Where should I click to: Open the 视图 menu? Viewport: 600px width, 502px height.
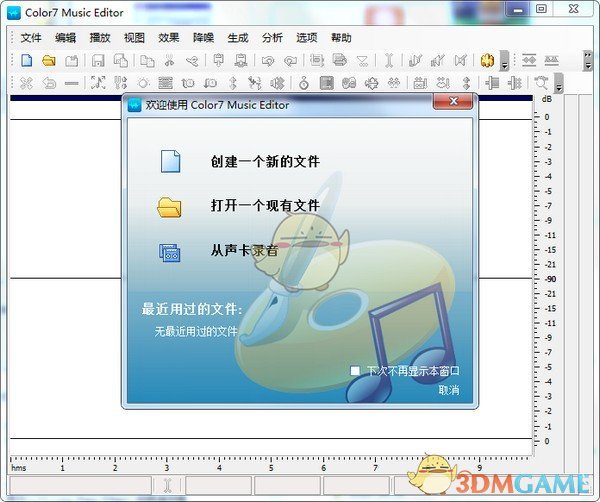coord(134,37)
